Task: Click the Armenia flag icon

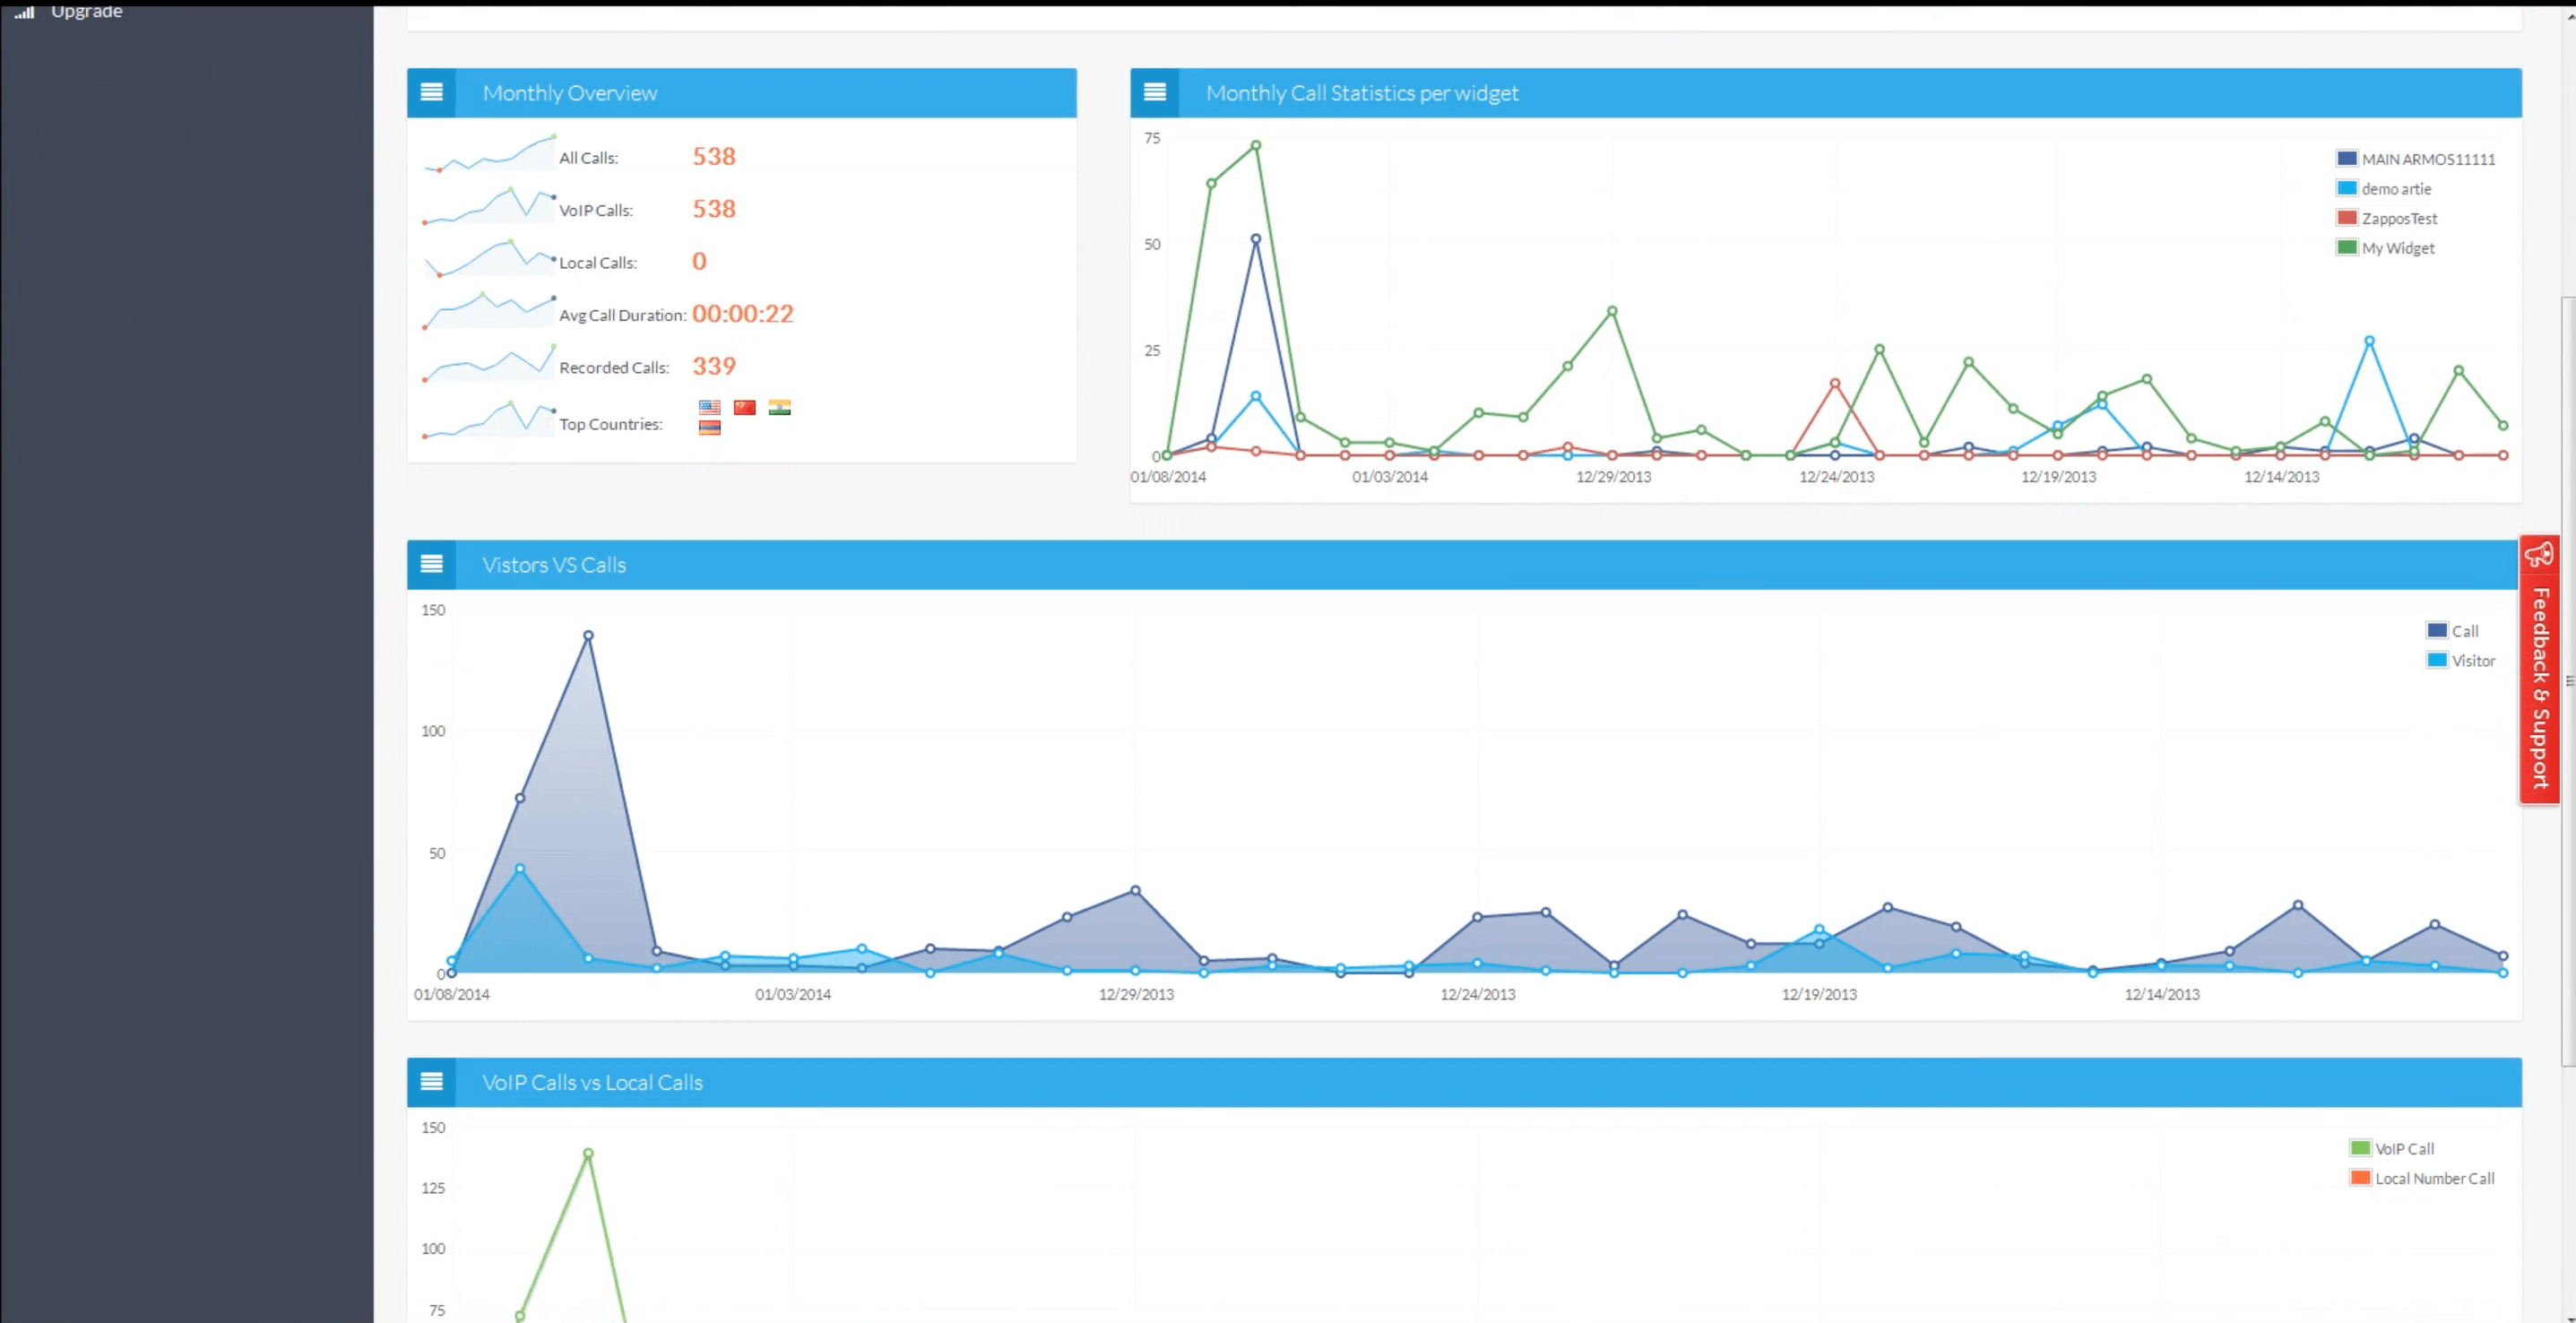Action: (x=709, y=427)
